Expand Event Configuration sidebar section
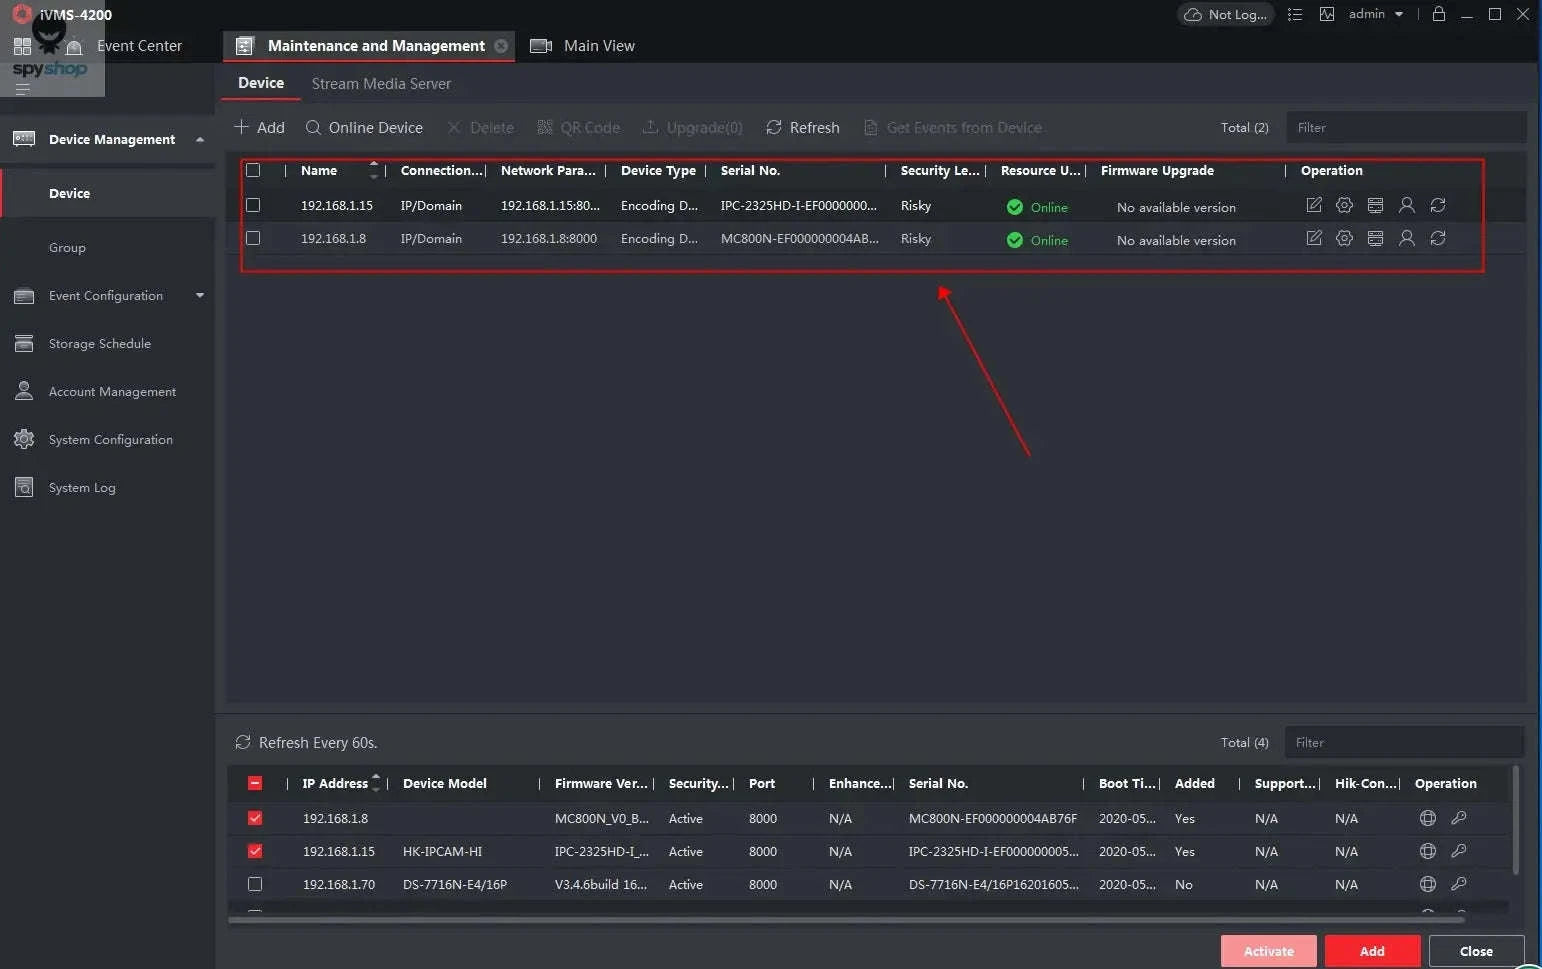This screenshot has height=969, width=1542. tap(200, 295)
